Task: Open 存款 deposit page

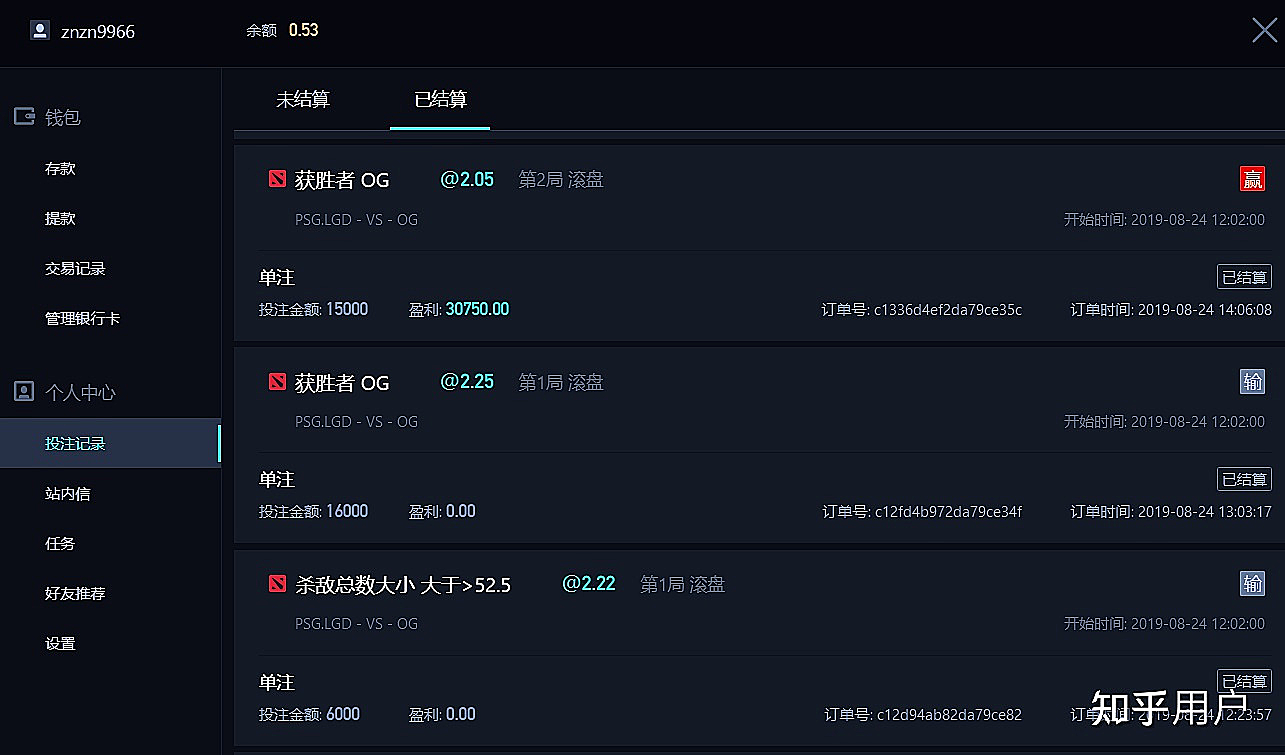Action: (60, 169)
